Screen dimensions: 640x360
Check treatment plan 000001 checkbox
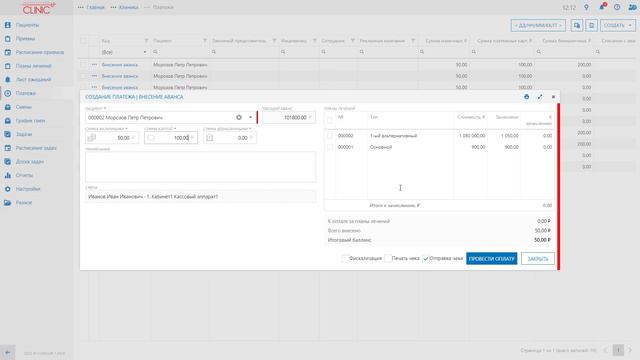pos(330,147)
